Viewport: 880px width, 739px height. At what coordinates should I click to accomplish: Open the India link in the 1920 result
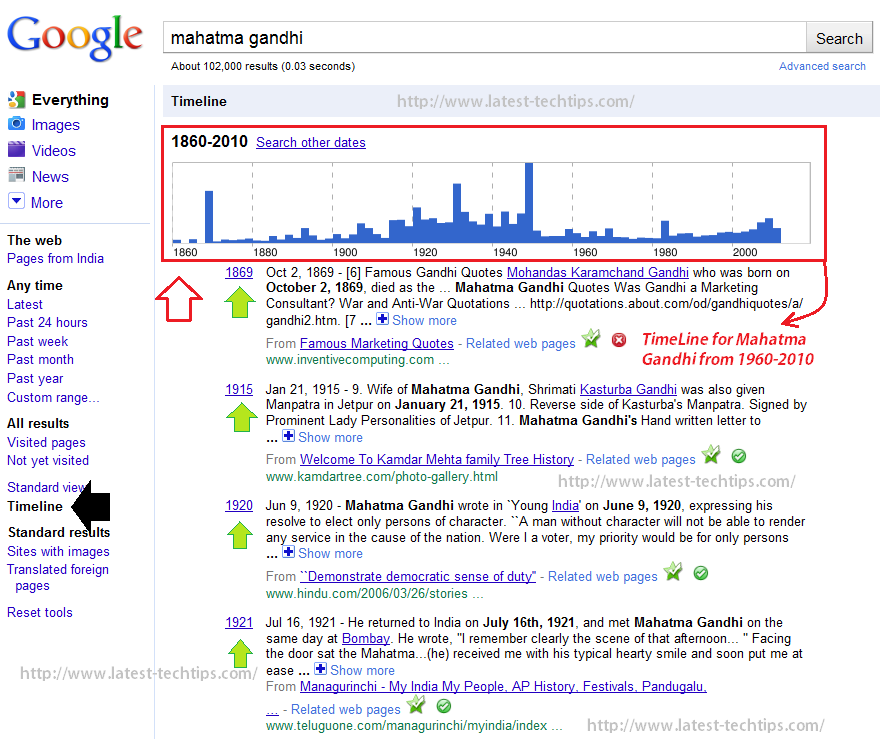565,506
